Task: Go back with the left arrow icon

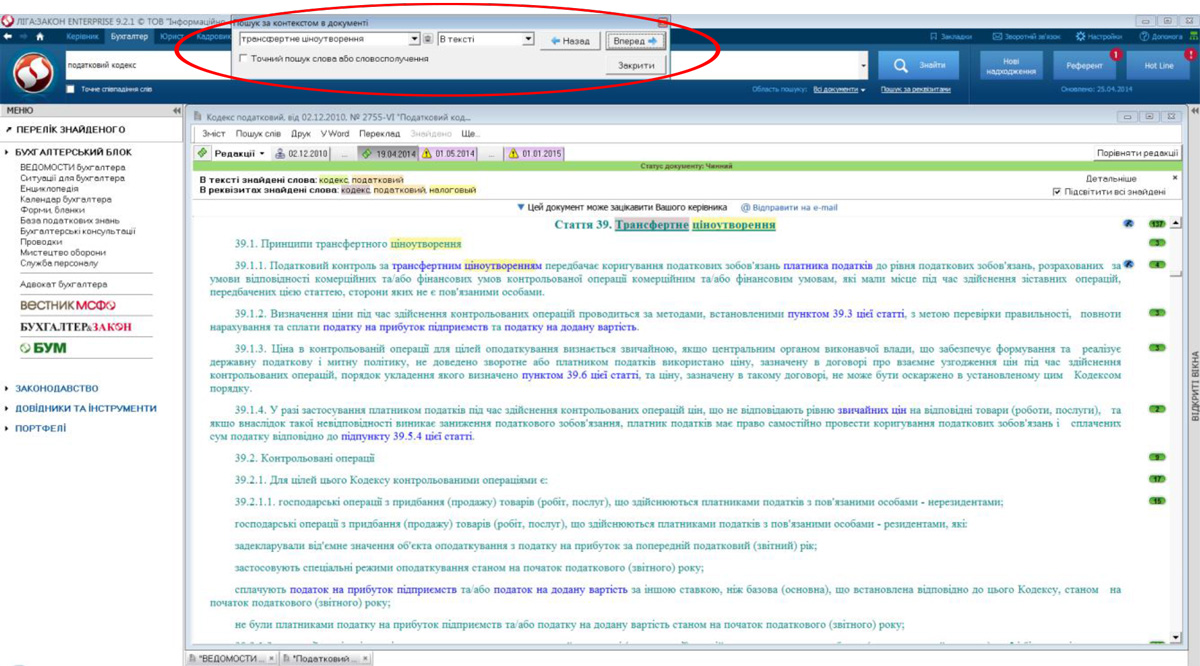Action: pos(8,36)
